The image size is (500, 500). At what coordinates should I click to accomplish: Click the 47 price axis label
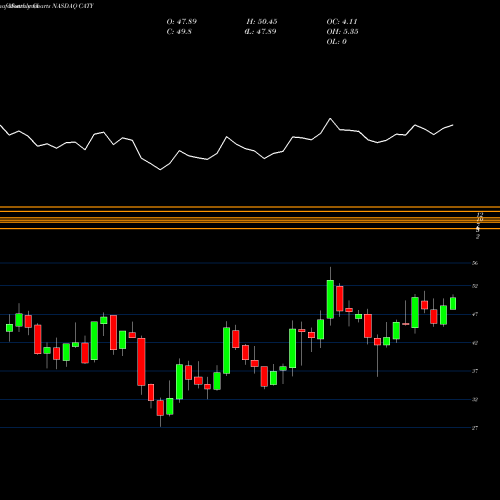(475, 314)
